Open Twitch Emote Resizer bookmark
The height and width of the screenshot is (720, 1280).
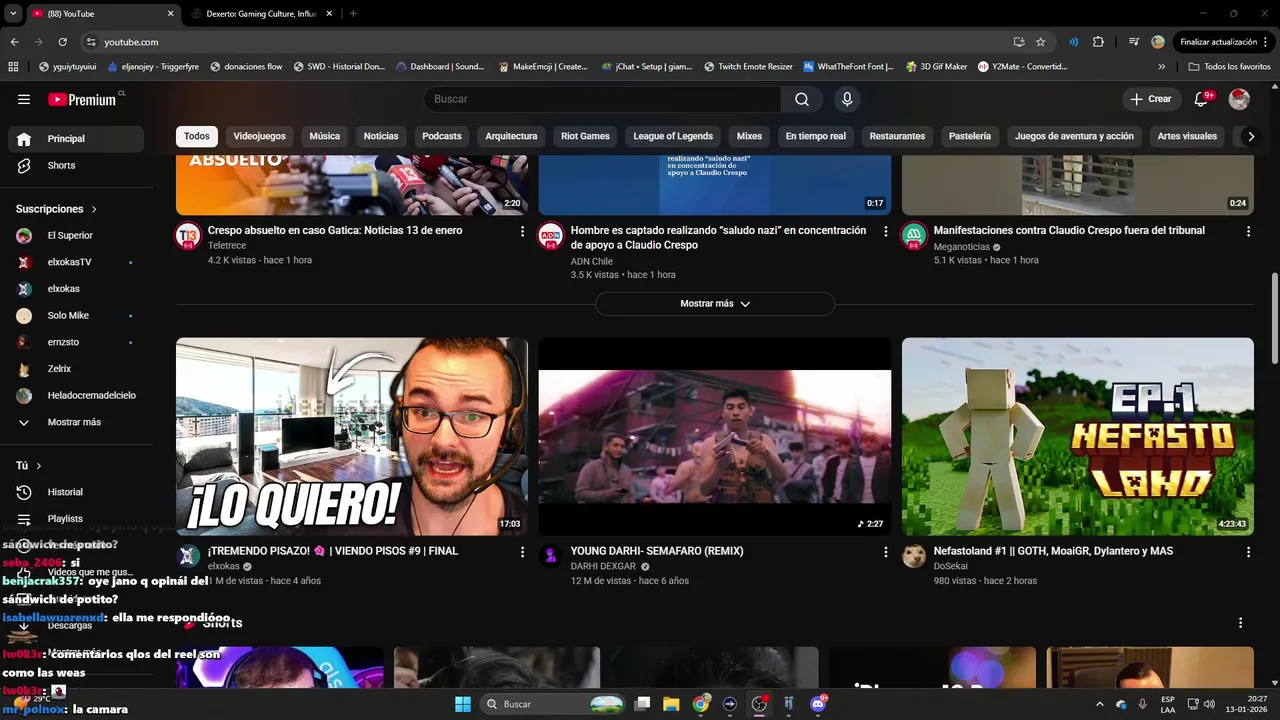(x=748, y=67)
